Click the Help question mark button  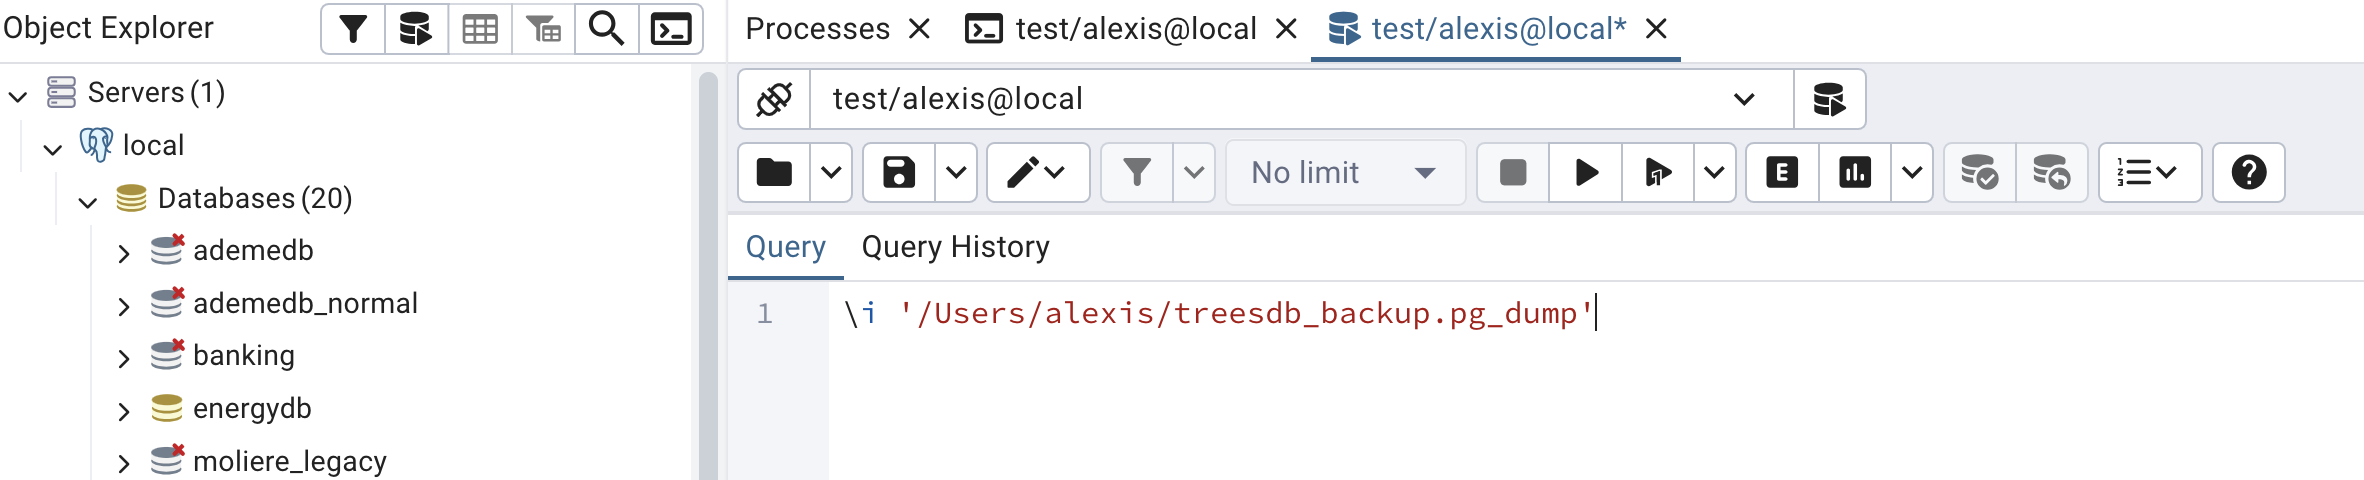tap(2248, 173)
